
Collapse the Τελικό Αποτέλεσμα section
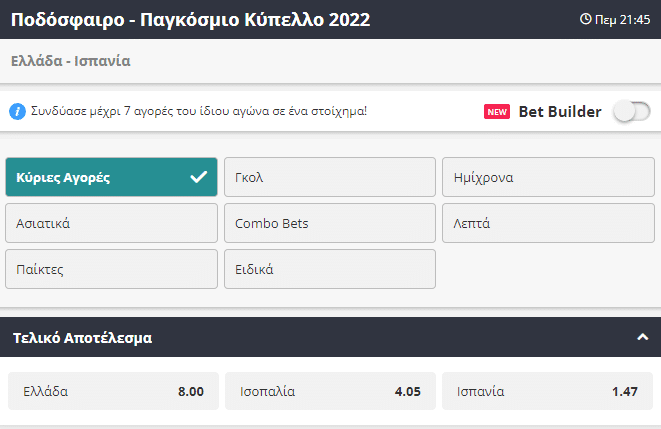[642, 337]
